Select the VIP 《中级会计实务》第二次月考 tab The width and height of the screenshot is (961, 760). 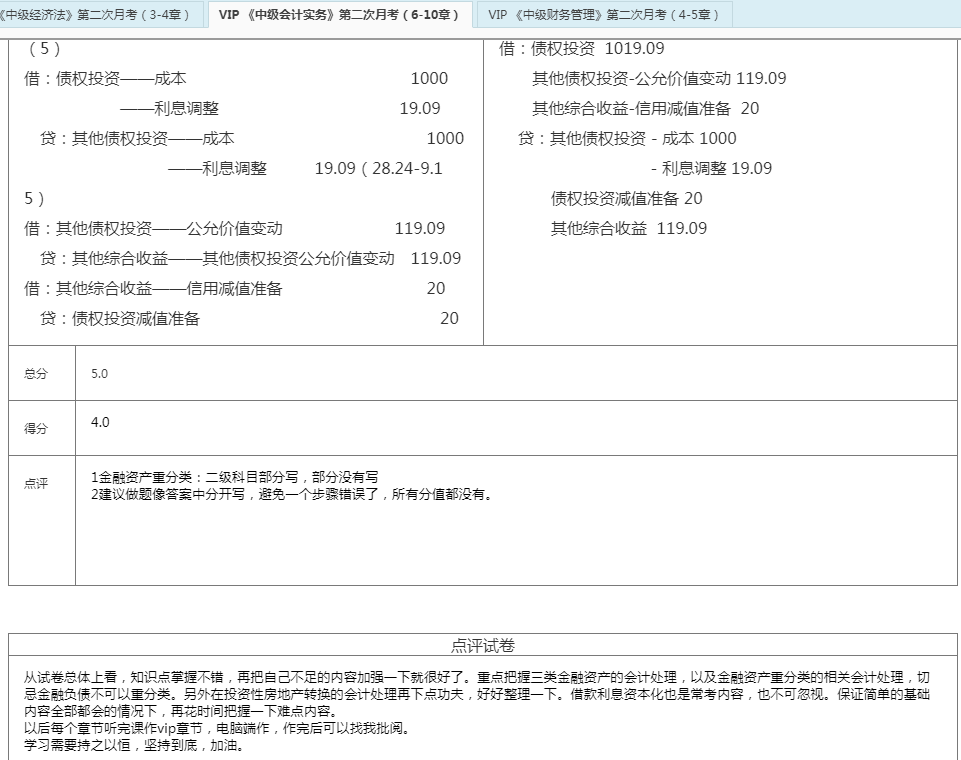[340, 14]
